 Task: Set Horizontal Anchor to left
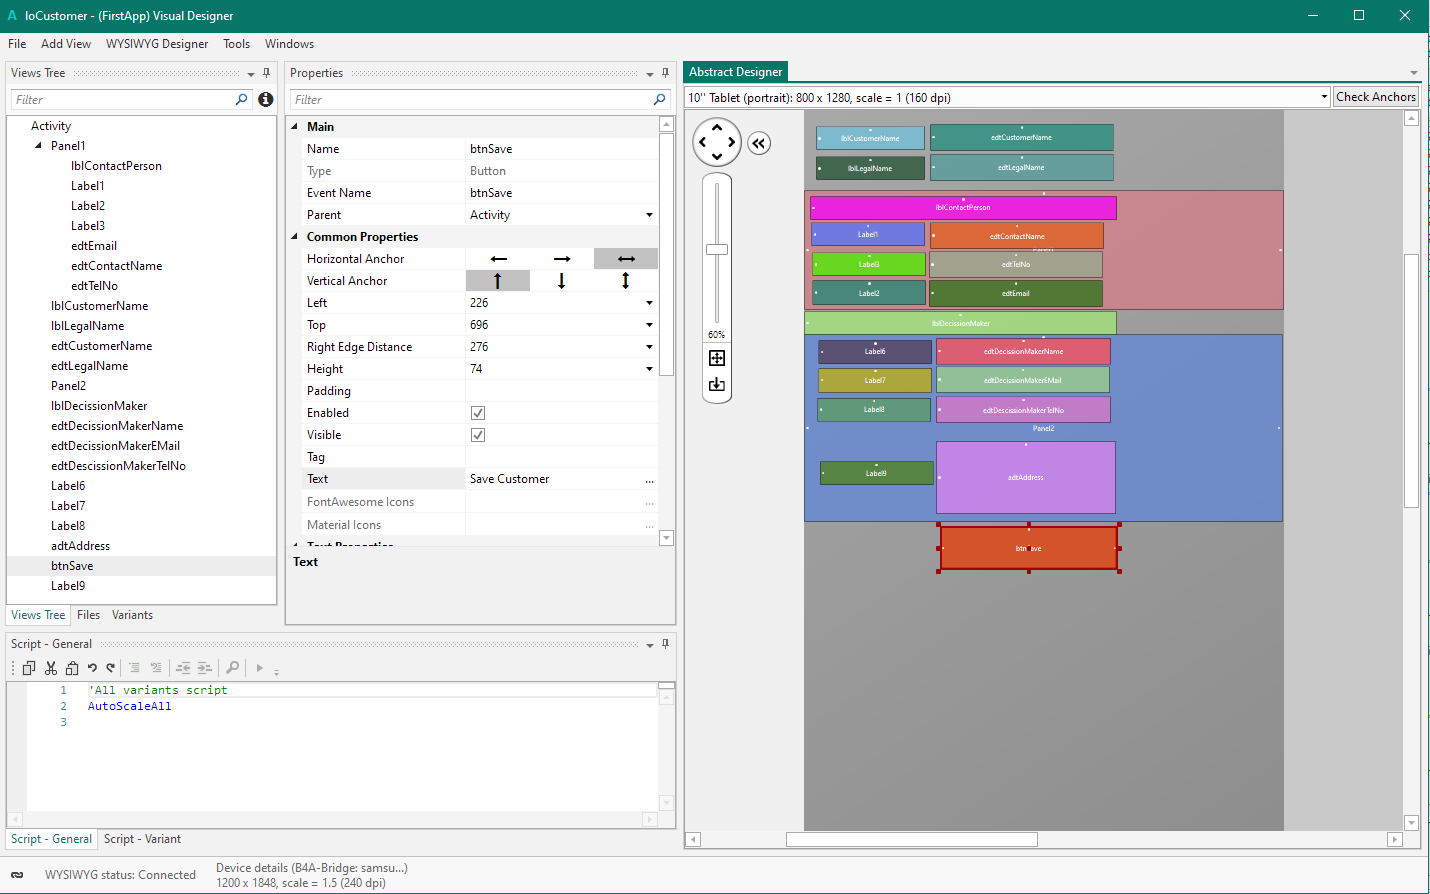pos(498,259)
